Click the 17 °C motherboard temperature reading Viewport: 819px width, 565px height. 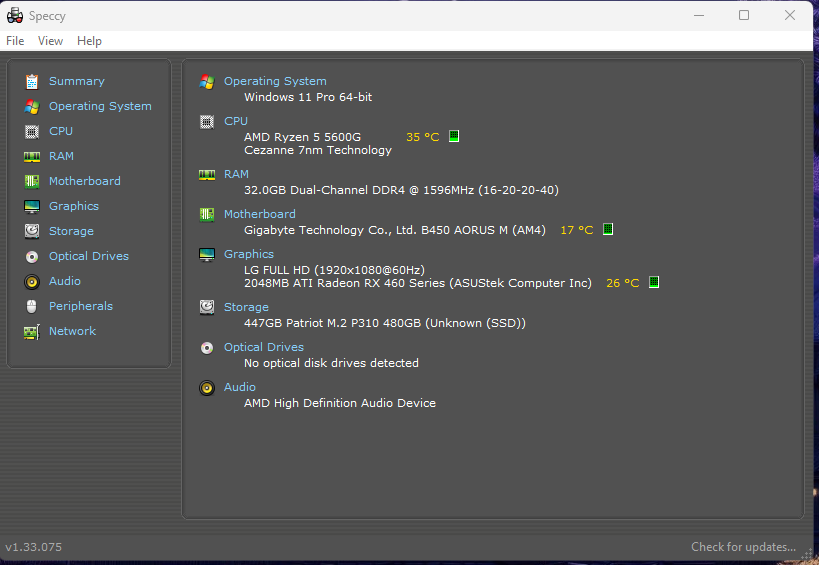click(577, 230)
